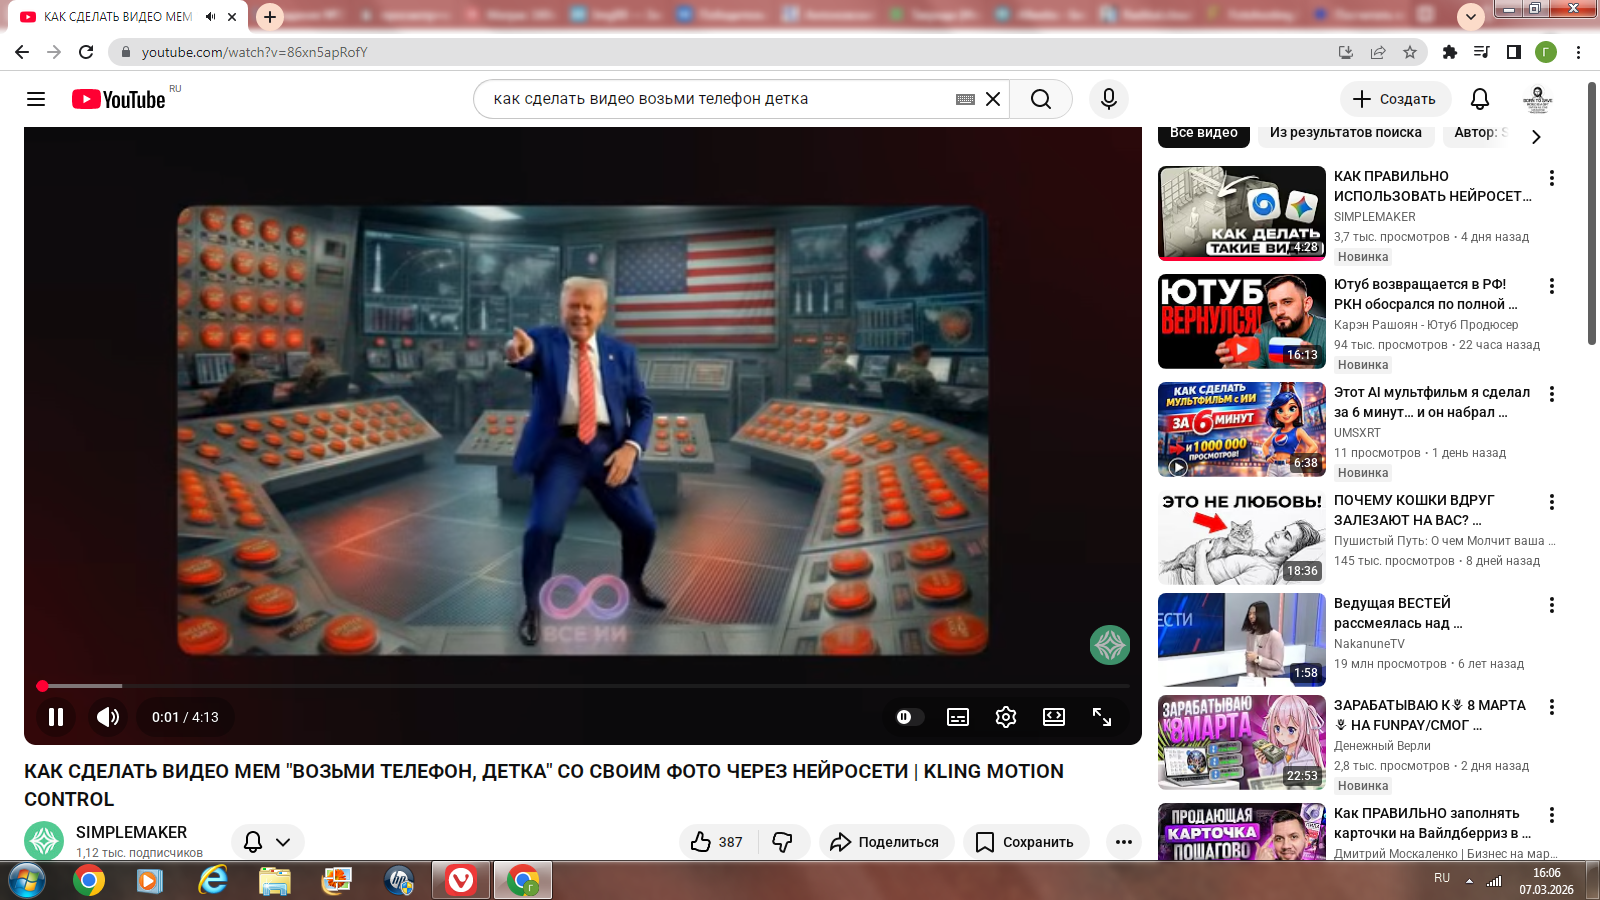Image resolution: width=1600 pixels, height=900 pixels.
Task: Open options for Этот AI мультфильм video
Action: (1552, 394)
